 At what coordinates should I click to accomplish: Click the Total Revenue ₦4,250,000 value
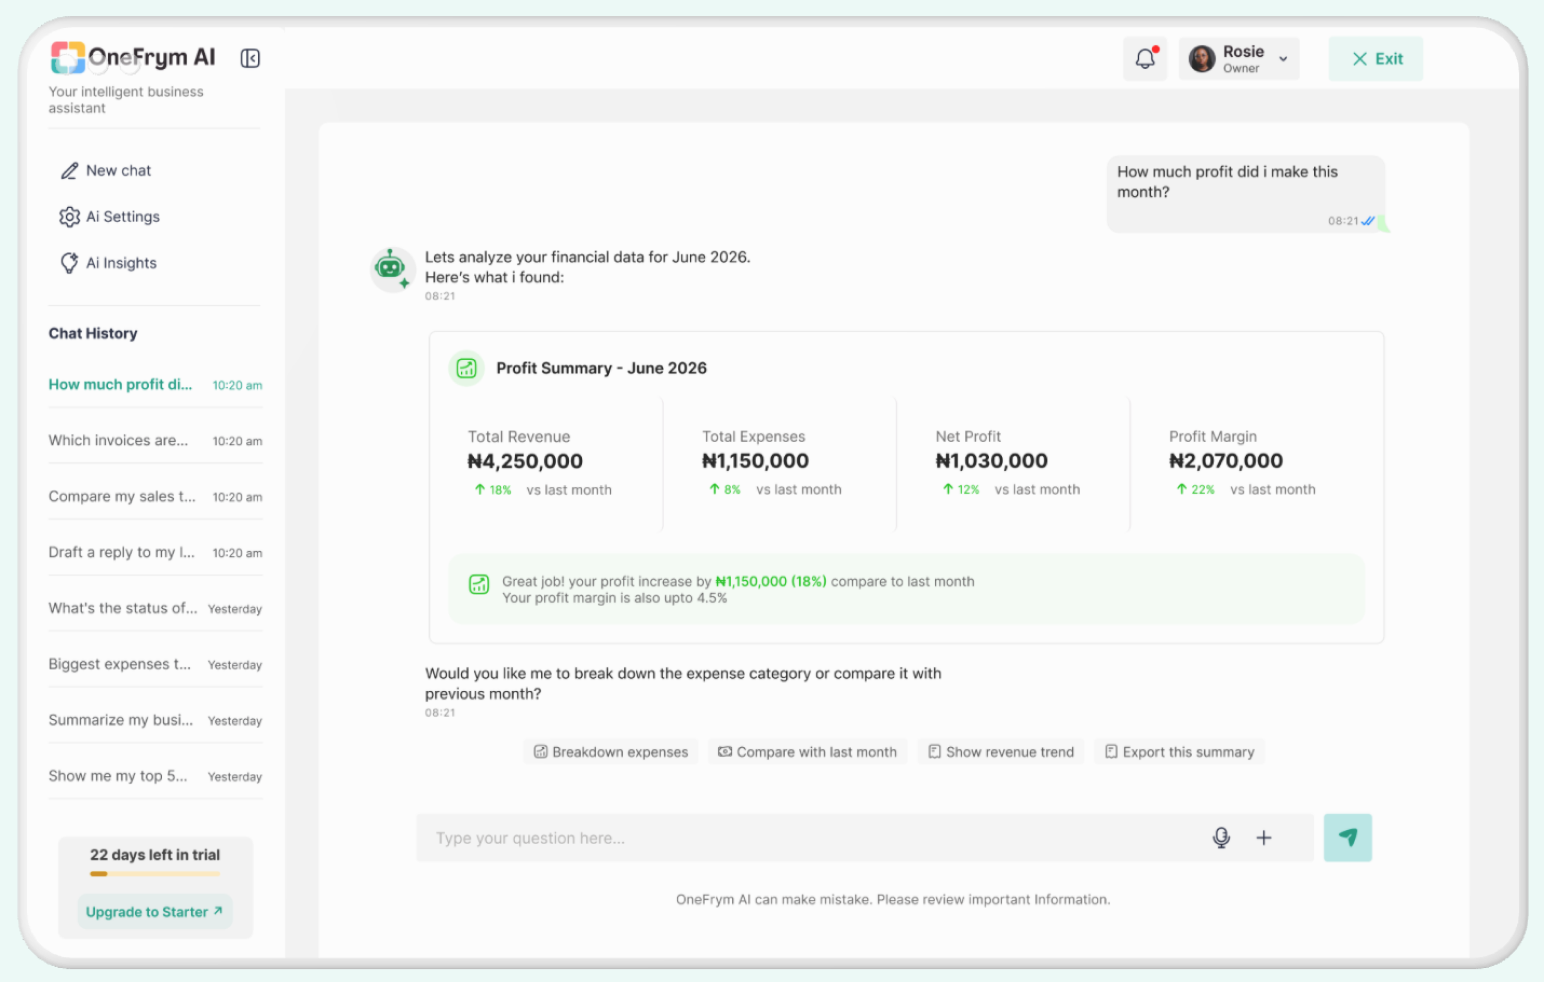525,462
